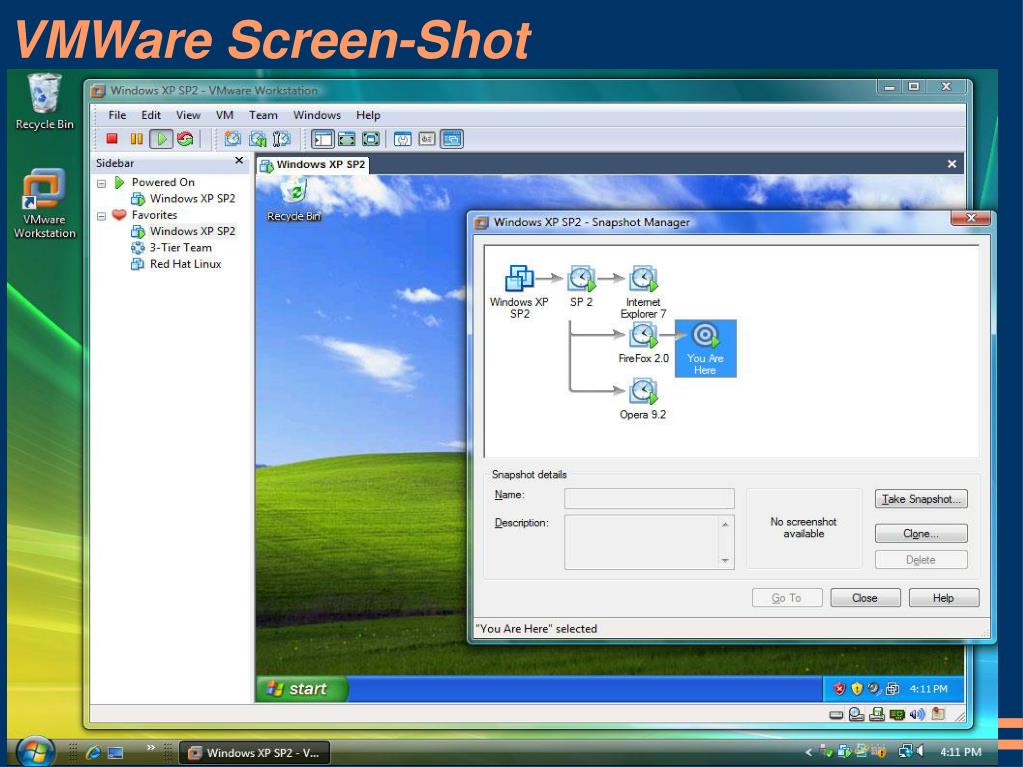Open the Team menu
Screen dimensions: 1023x767
pyautogui.click(x=263, y=115)
